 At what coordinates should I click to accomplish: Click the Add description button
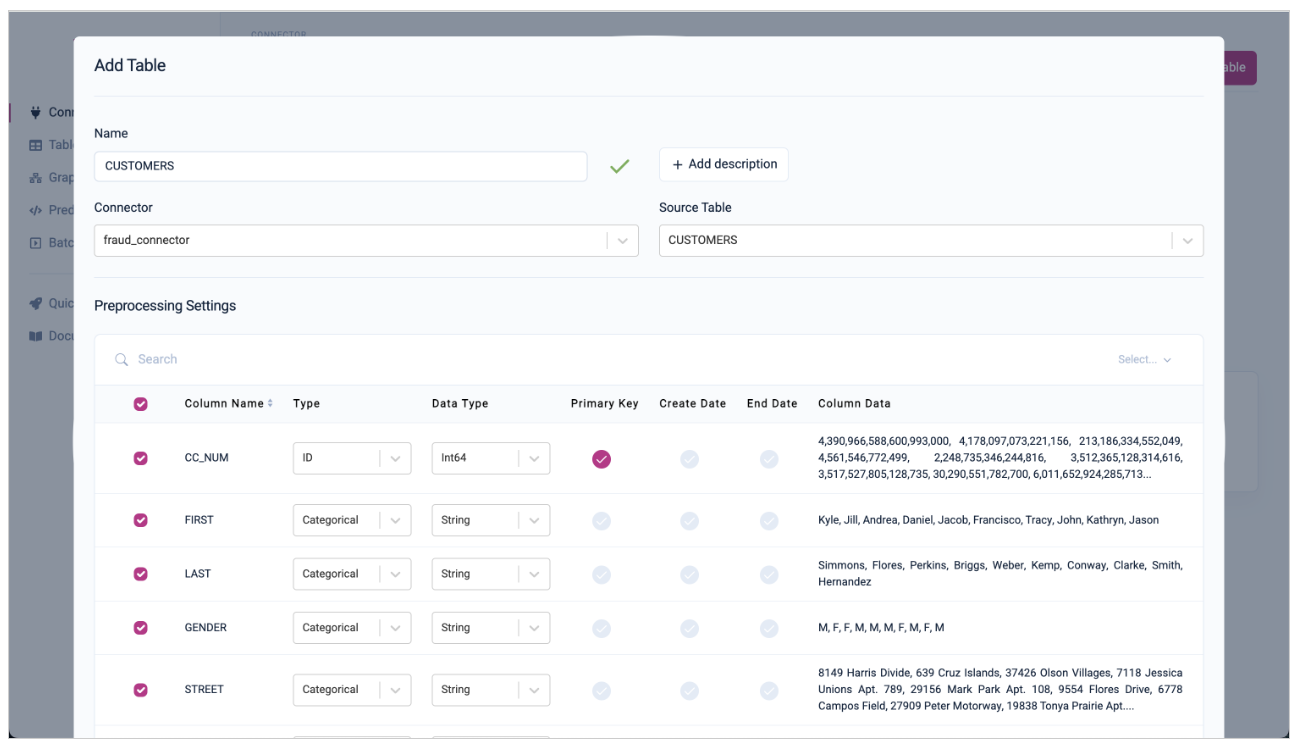tap(724, 165)
